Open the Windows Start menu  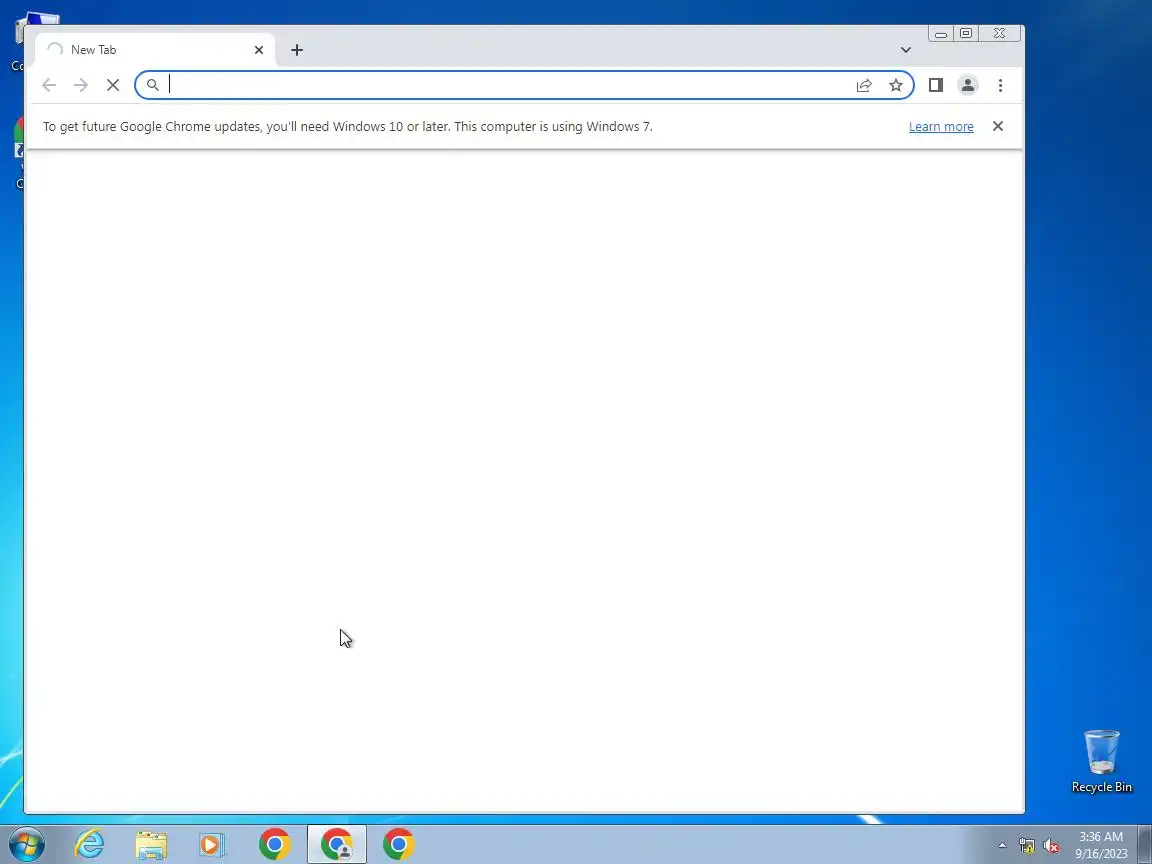(27, 844)
